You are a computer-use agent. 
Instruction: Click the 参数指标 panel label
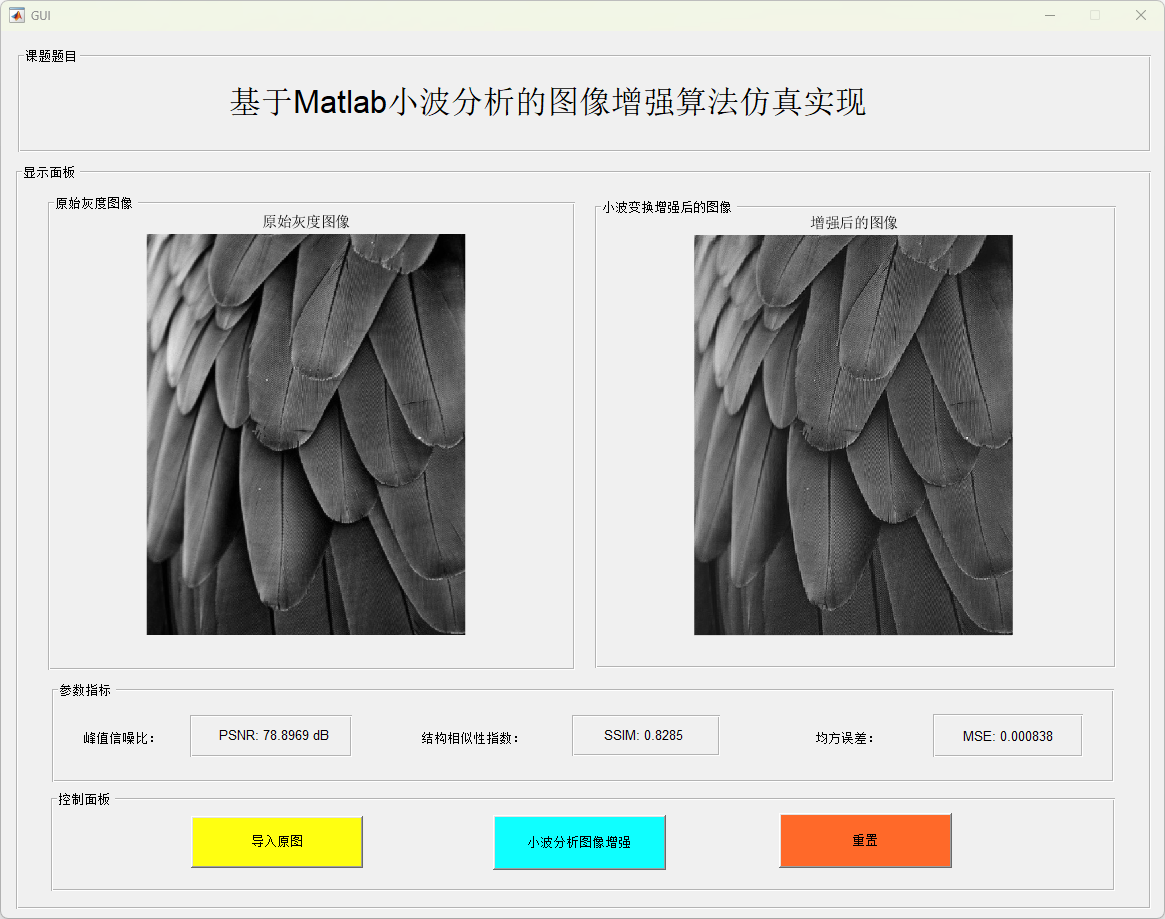85,690
